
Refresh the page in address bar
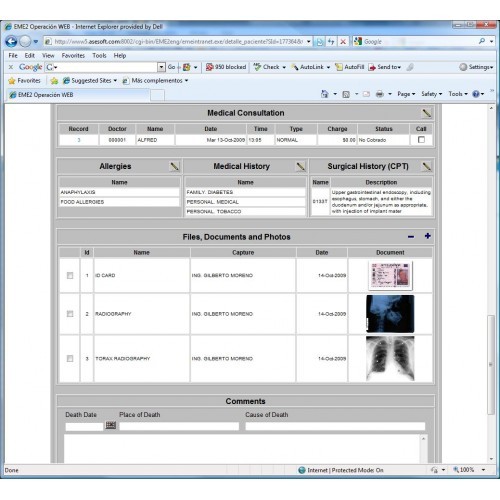coord(331,42)
